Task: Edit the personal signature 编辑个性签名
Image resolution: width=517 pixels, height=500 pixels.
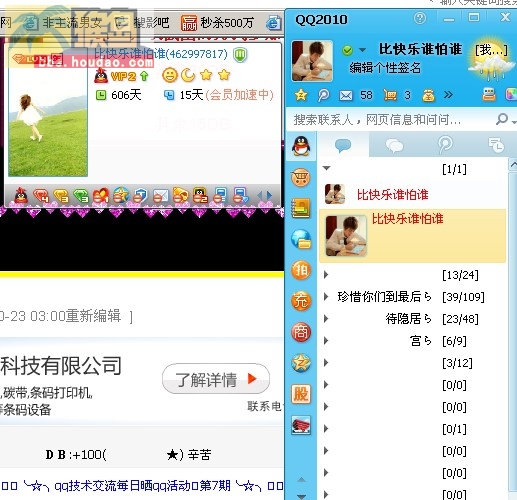Action: coord(385,68)
